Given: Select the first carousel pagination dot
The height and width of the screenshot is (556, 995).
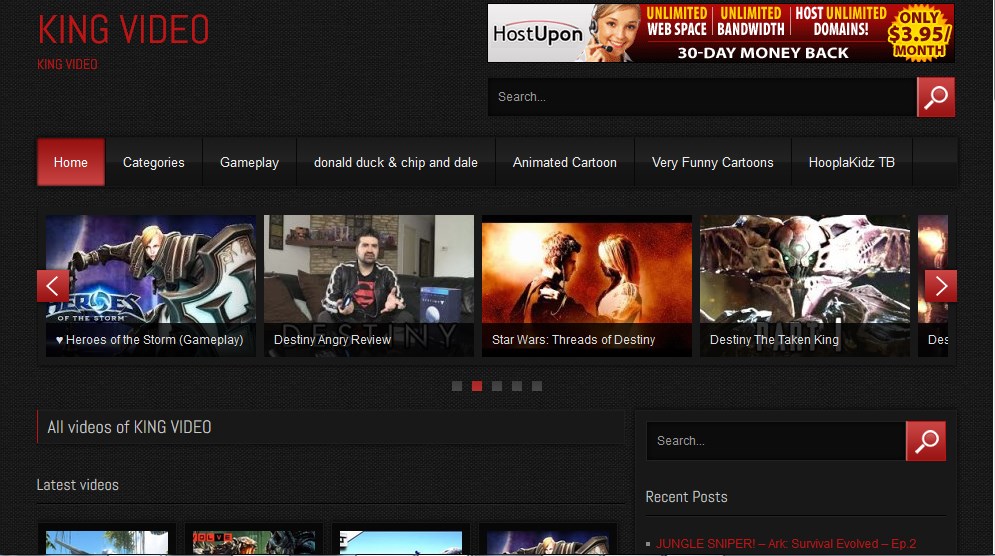Looking at the screenshot, I should pos(457,386).
